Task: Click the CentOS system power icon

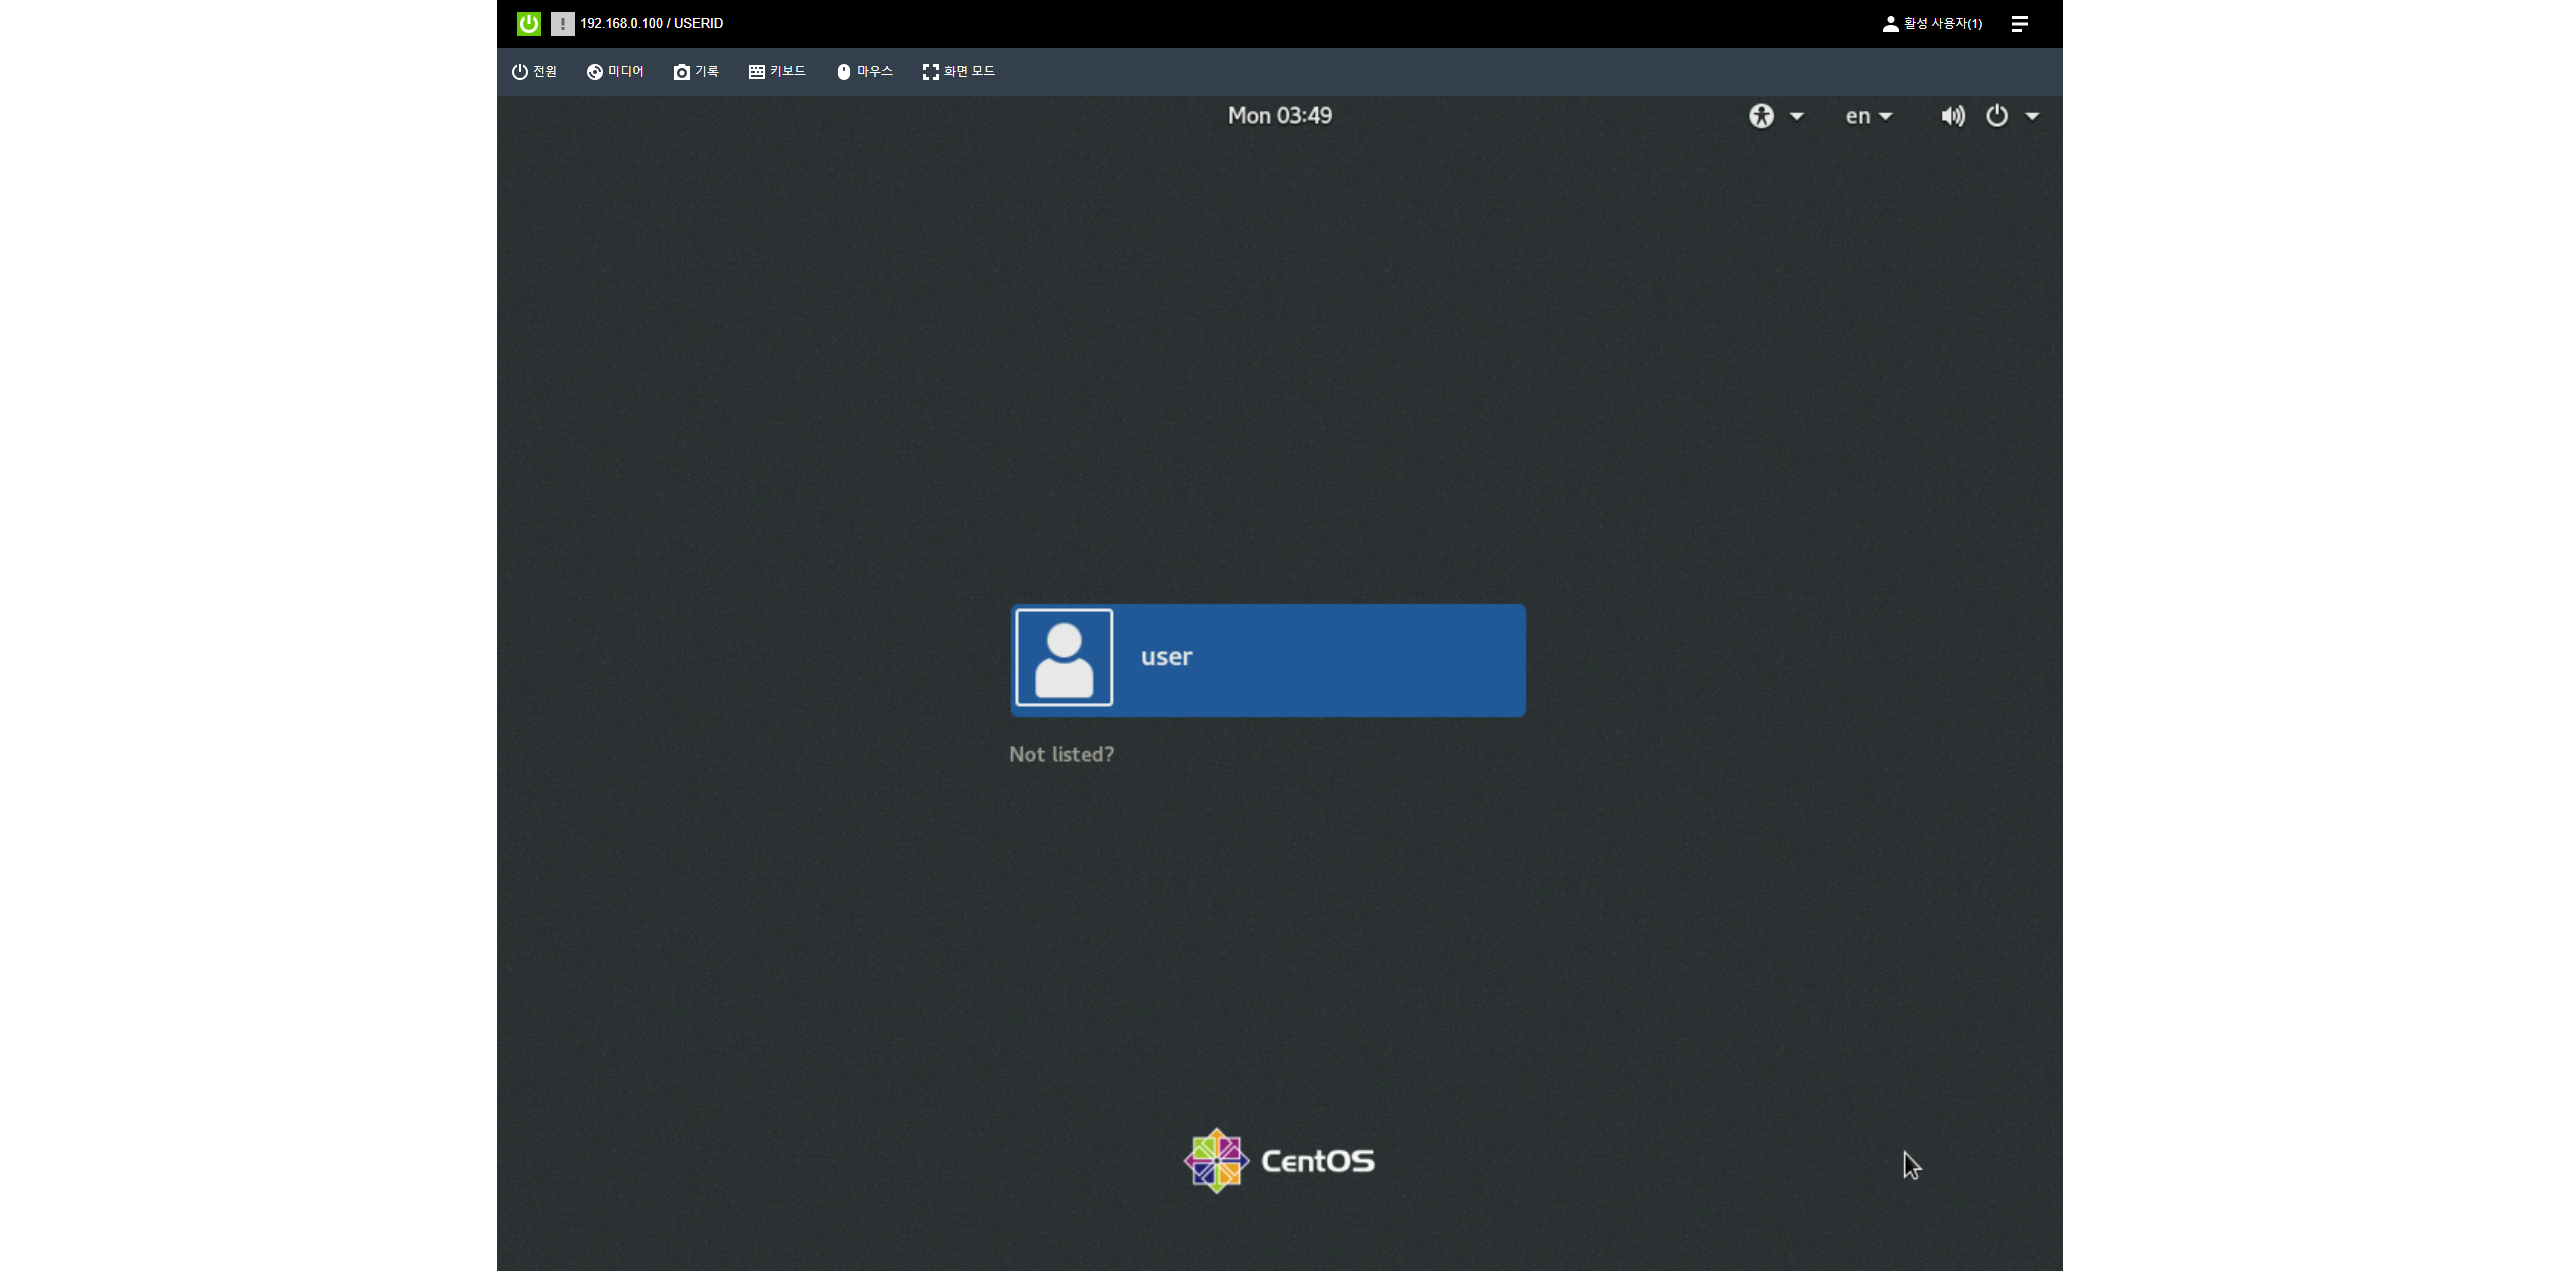Action: [x=1997, y=116]
